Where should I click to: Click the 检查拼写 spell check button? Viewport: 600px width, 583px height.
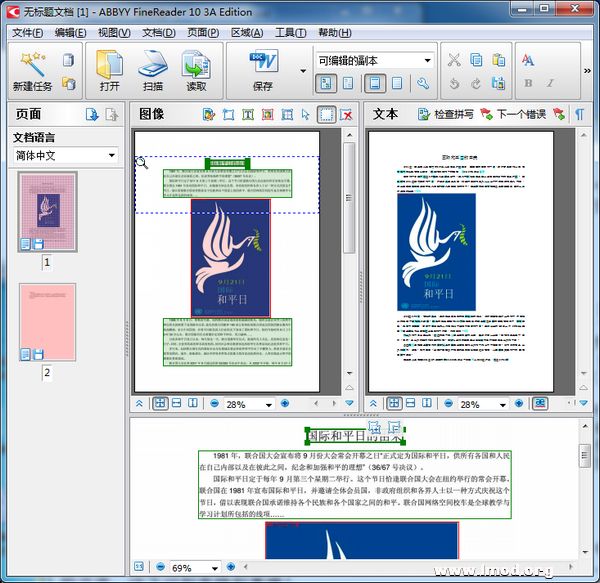tap(445, 115)
